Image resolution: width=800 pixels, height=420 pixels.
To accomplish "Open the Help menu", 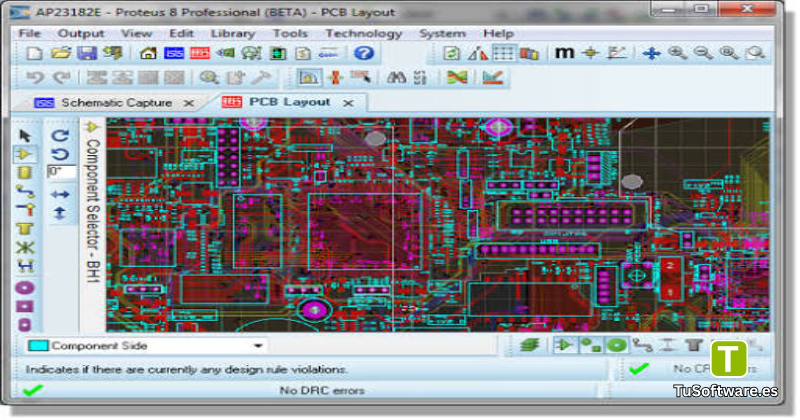I will (498, 34).
